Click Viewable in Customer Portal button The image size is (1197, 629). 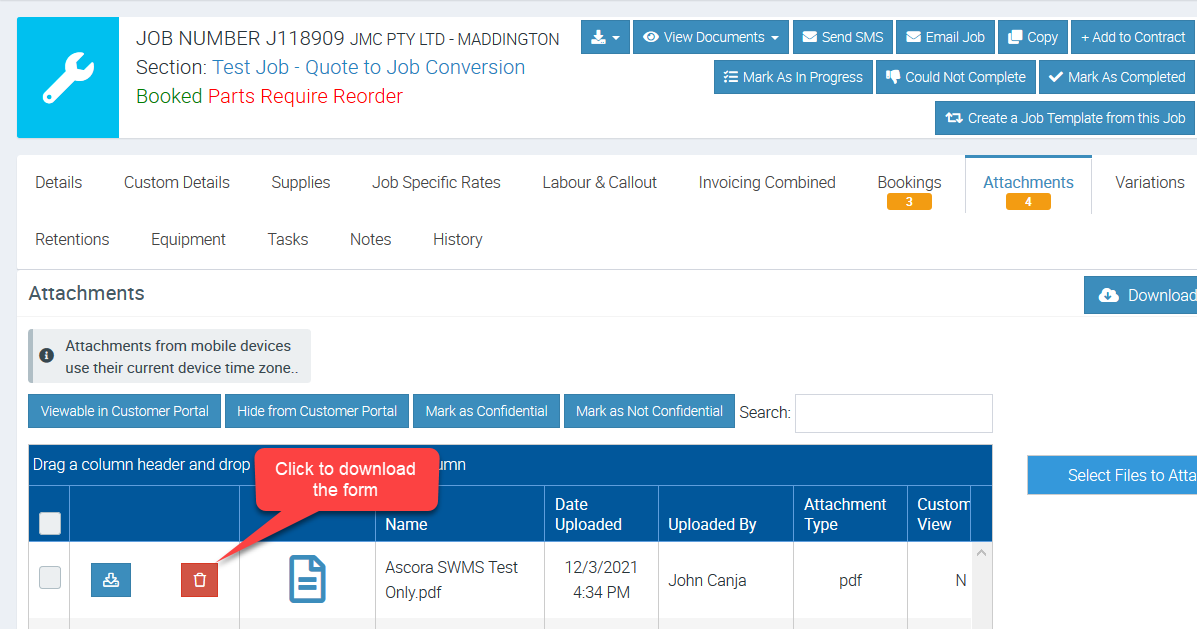125,411
